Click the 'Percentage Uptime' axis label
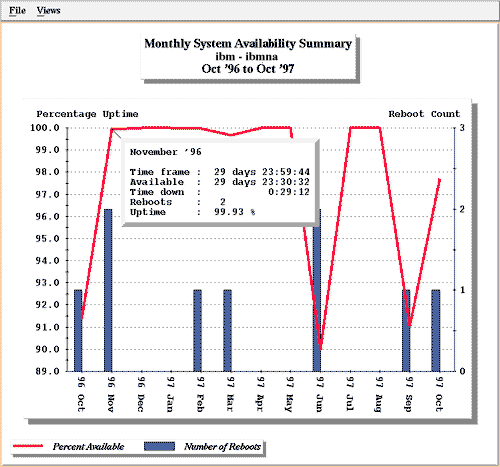This screenshot has height=467, width=500. point(87,114)
